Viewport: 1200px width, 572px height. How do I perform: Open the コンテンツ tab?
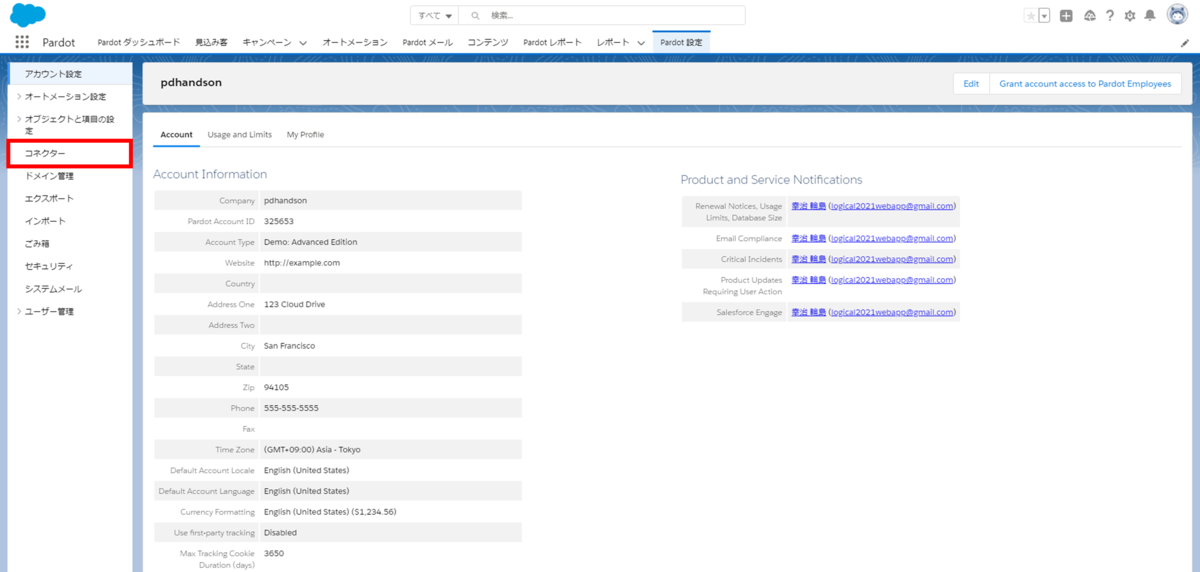point(488,42)
